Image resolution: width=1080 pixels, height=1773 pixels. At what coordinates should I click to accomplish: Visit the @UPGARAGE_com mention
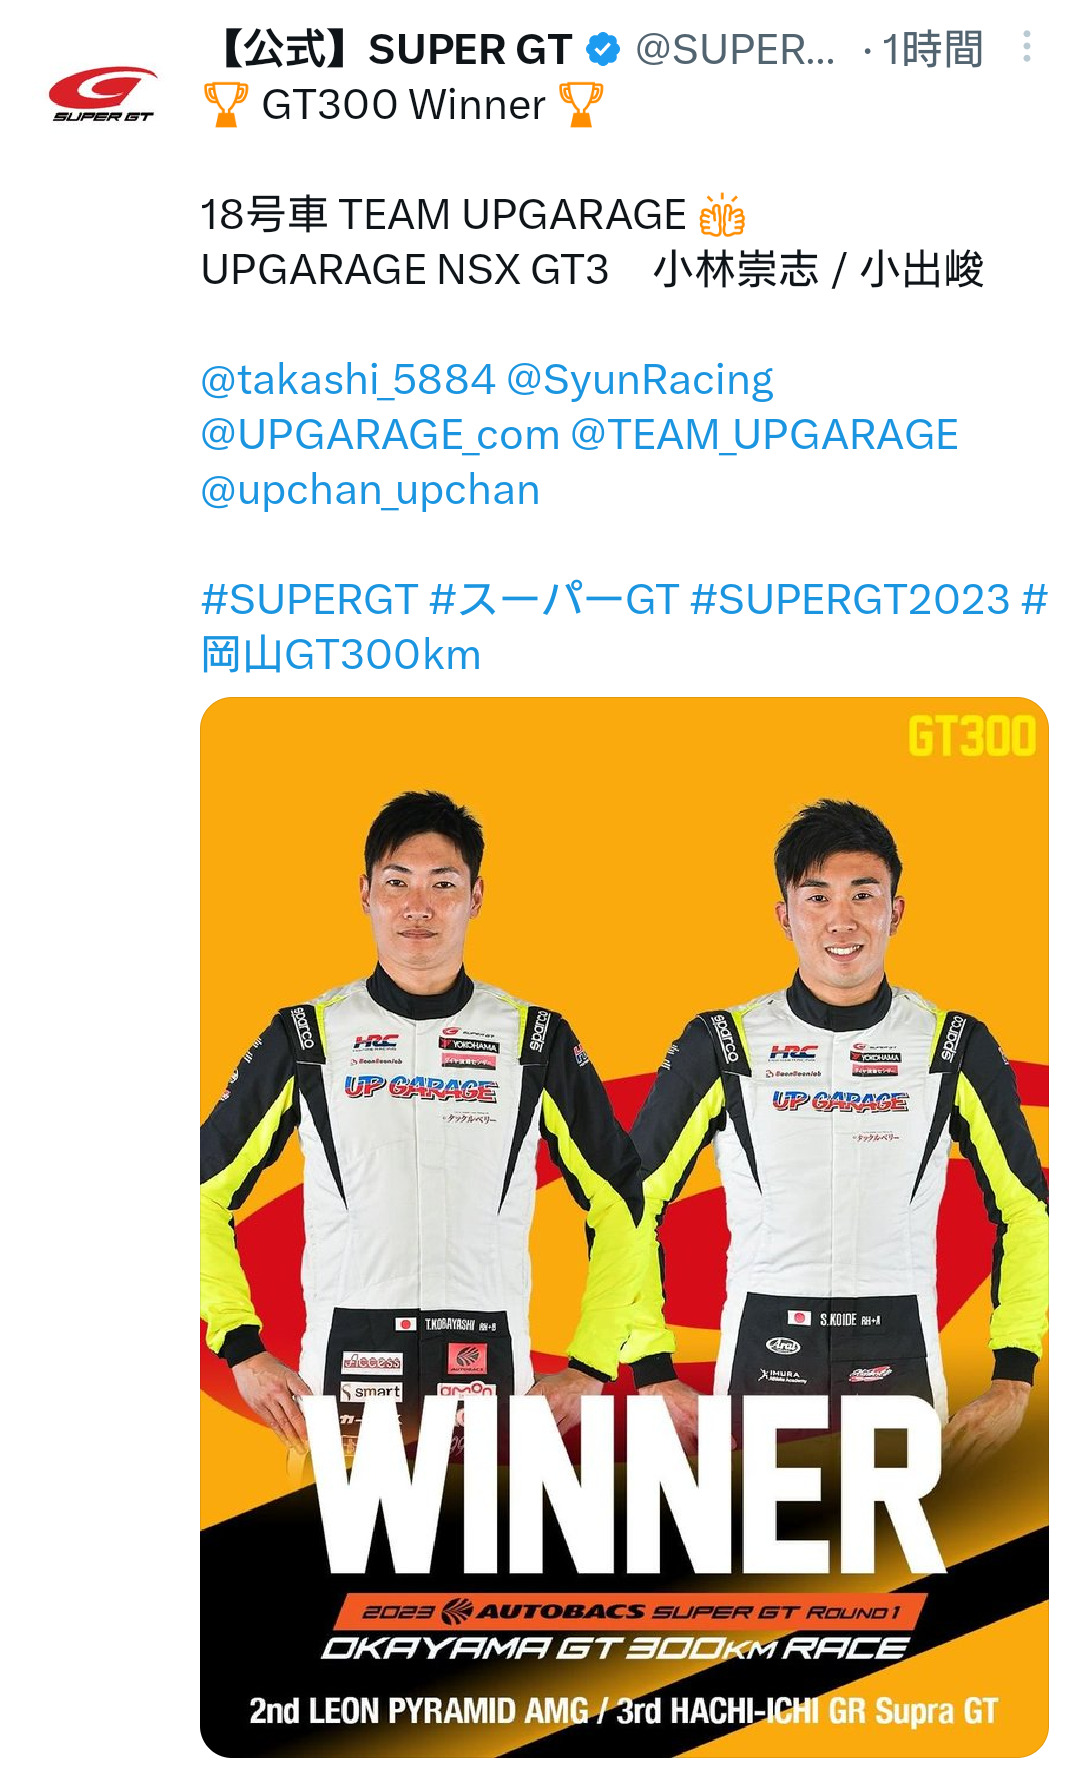coord(380,435)
